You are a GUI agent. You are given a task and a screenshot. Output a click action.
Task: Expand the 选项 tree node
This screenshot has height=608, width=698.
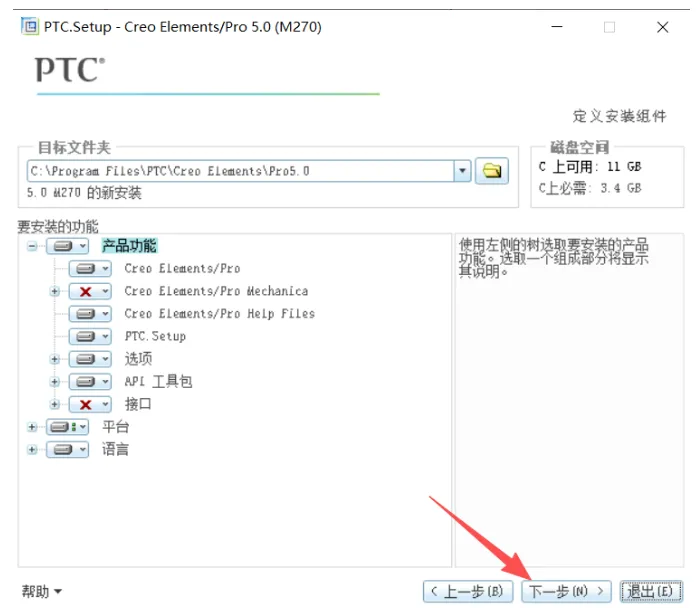(x=55, y=359)
